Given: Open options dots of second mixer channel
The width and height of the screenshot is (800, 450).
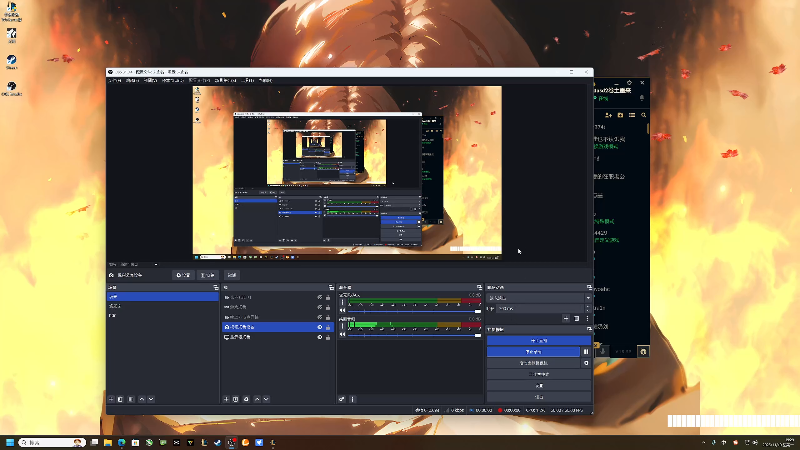Looking at the screenshot, I should click(343, 327).
